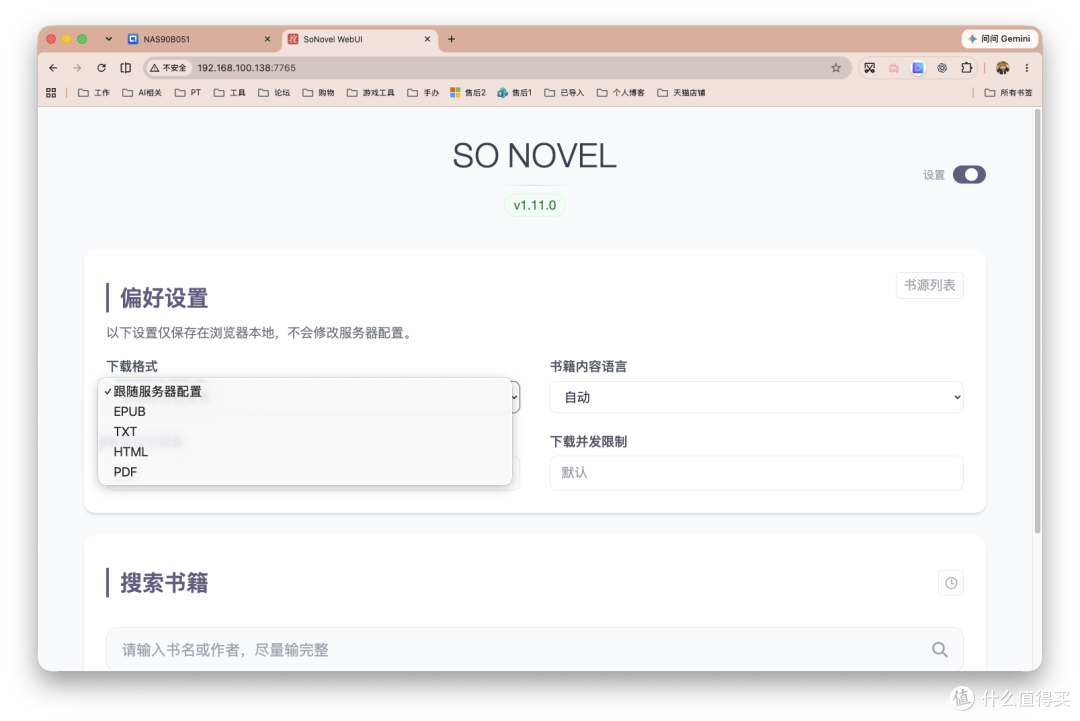The image size is (1080, 721).
Task: Click the search magnifier icon
Action: [x=939, y=649]
